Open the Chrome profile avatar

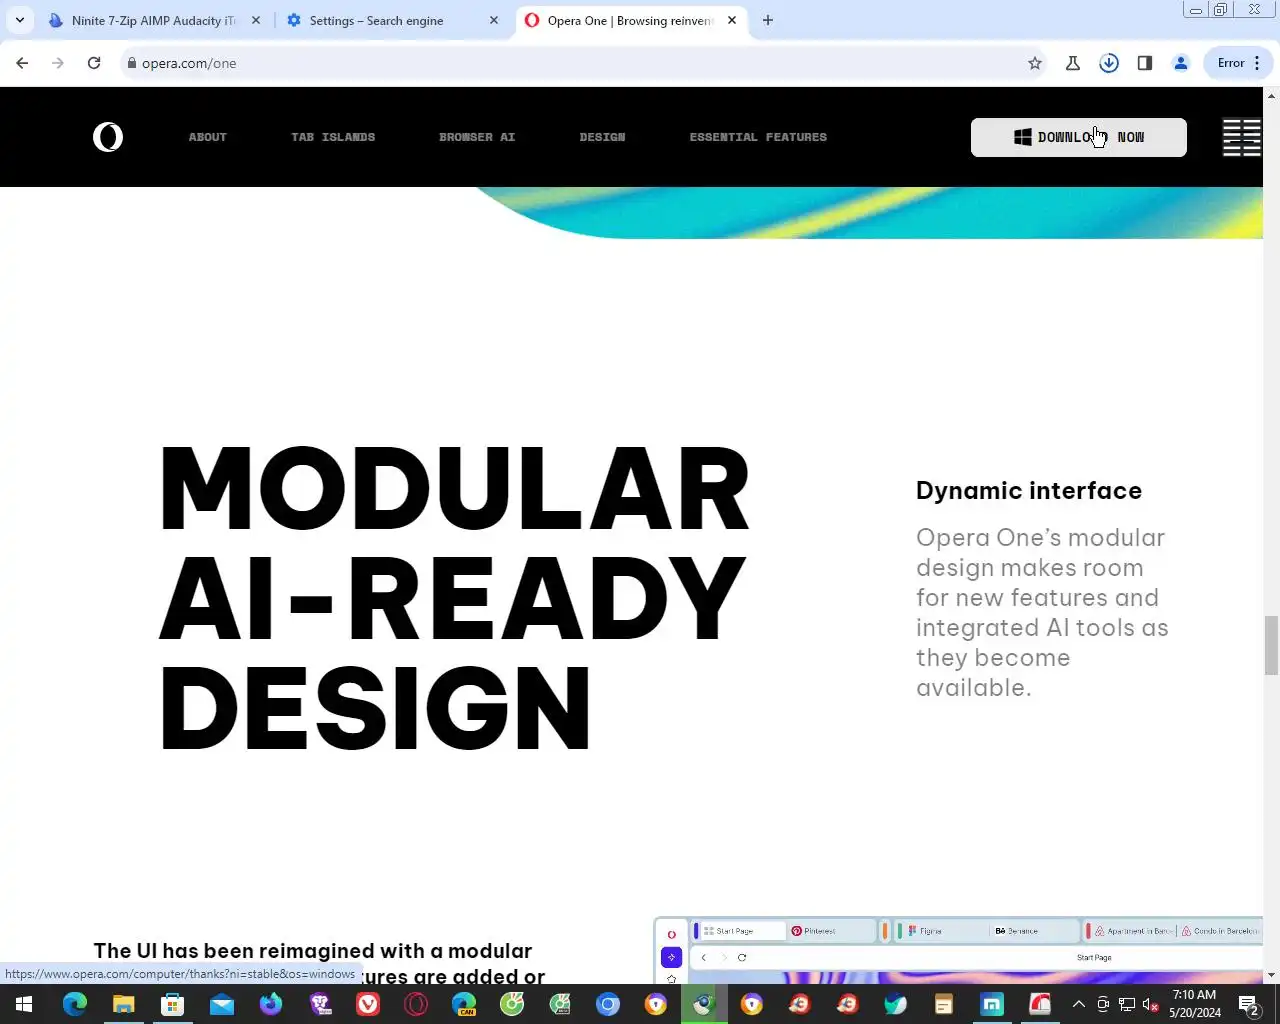[x=1181, y=63]
